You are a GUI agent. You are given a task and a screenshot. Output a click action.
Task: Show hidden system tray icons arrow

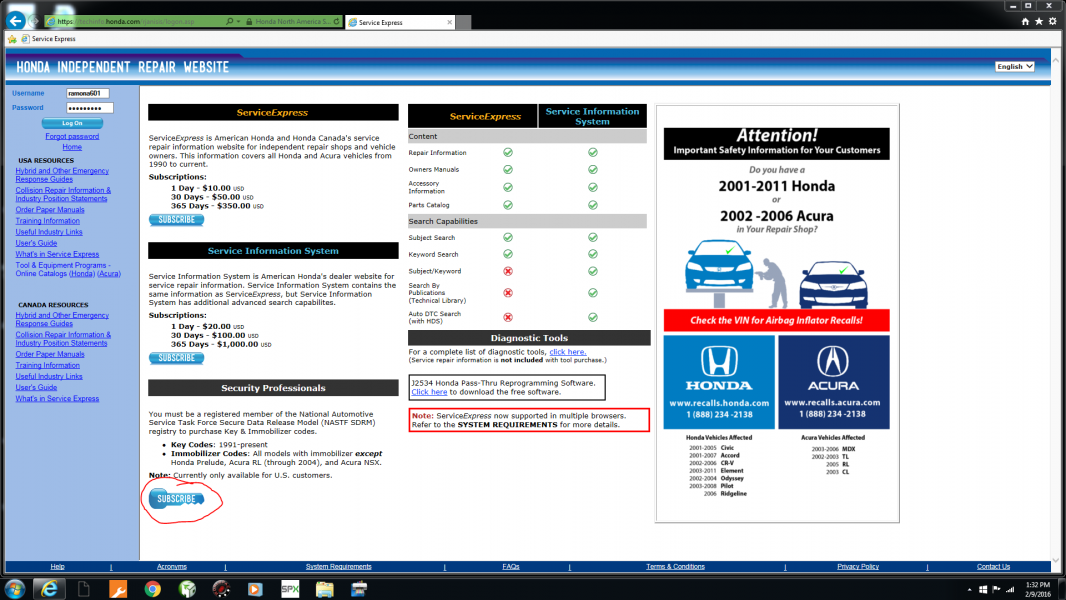(969, 589)
